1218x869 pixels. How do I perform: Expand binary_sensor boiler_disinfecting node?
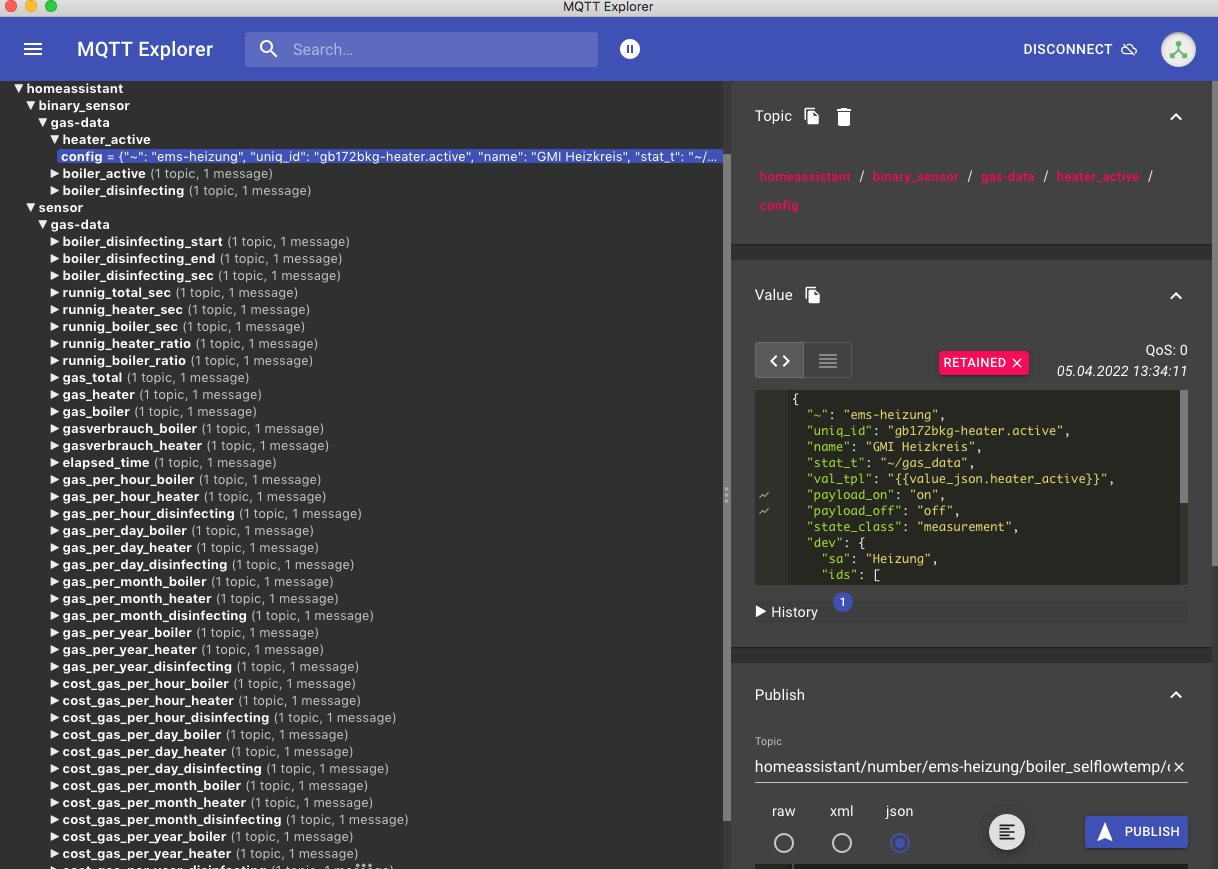56,191
